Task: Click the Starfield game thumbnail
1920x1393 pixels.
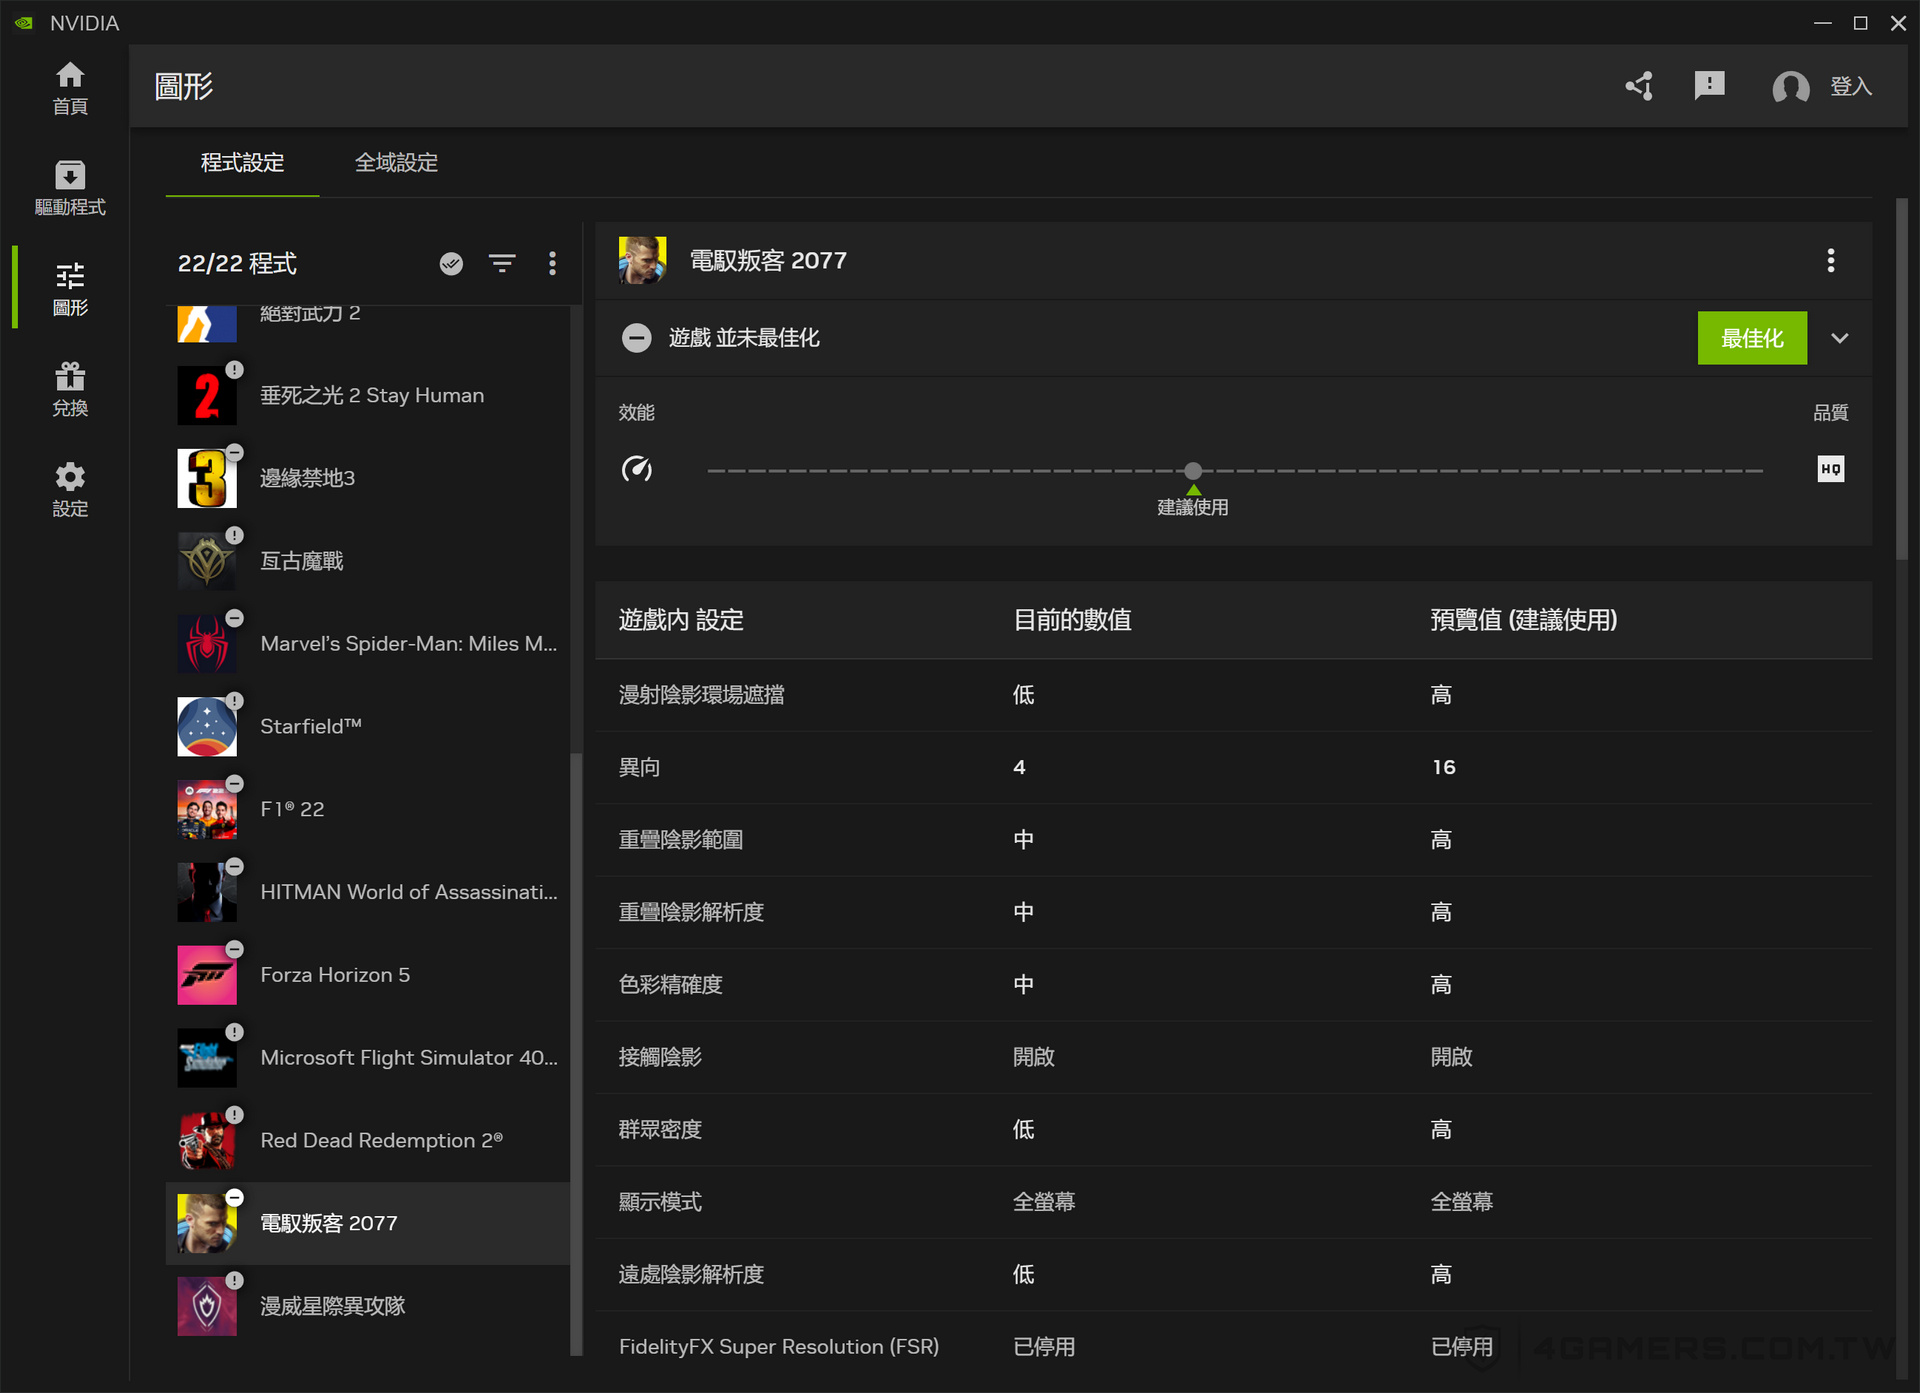Action: point(207,727)
